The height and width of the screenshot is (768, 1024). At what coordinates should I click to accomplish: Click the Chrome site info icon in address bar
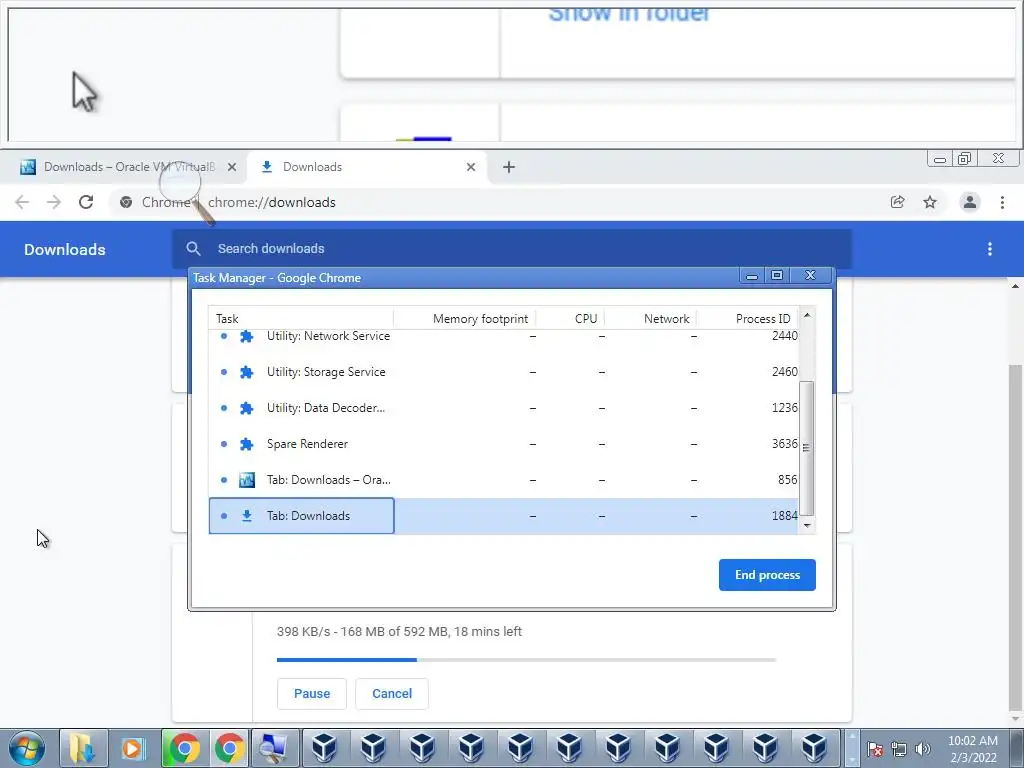point(126,202)
